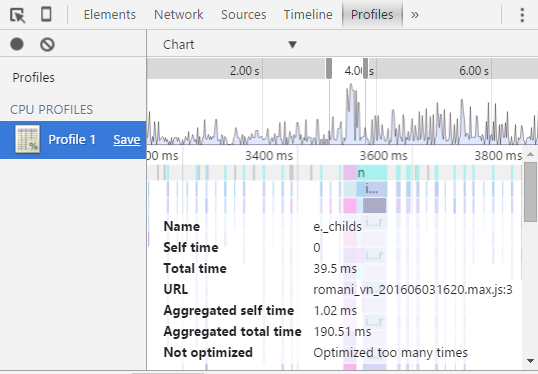The image size is (538, 374).
Task: Click the 3400 ms ruler label
Action: [269, 156]
